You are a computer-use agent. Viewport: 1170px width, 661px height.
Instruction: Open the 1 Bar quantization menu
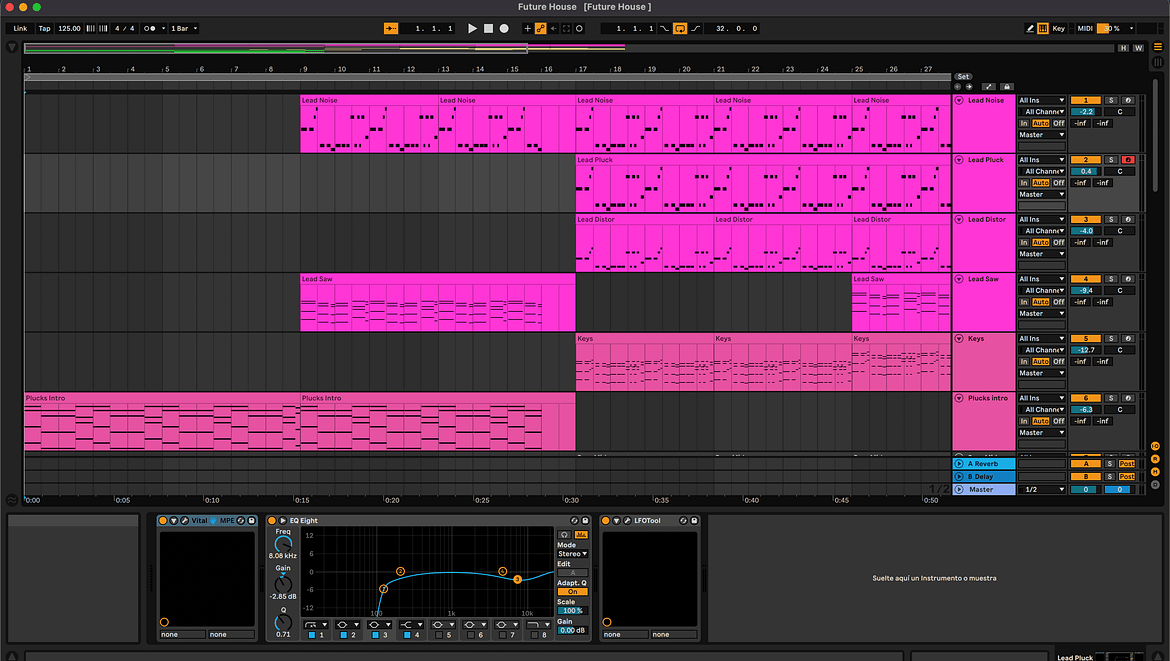184,29
